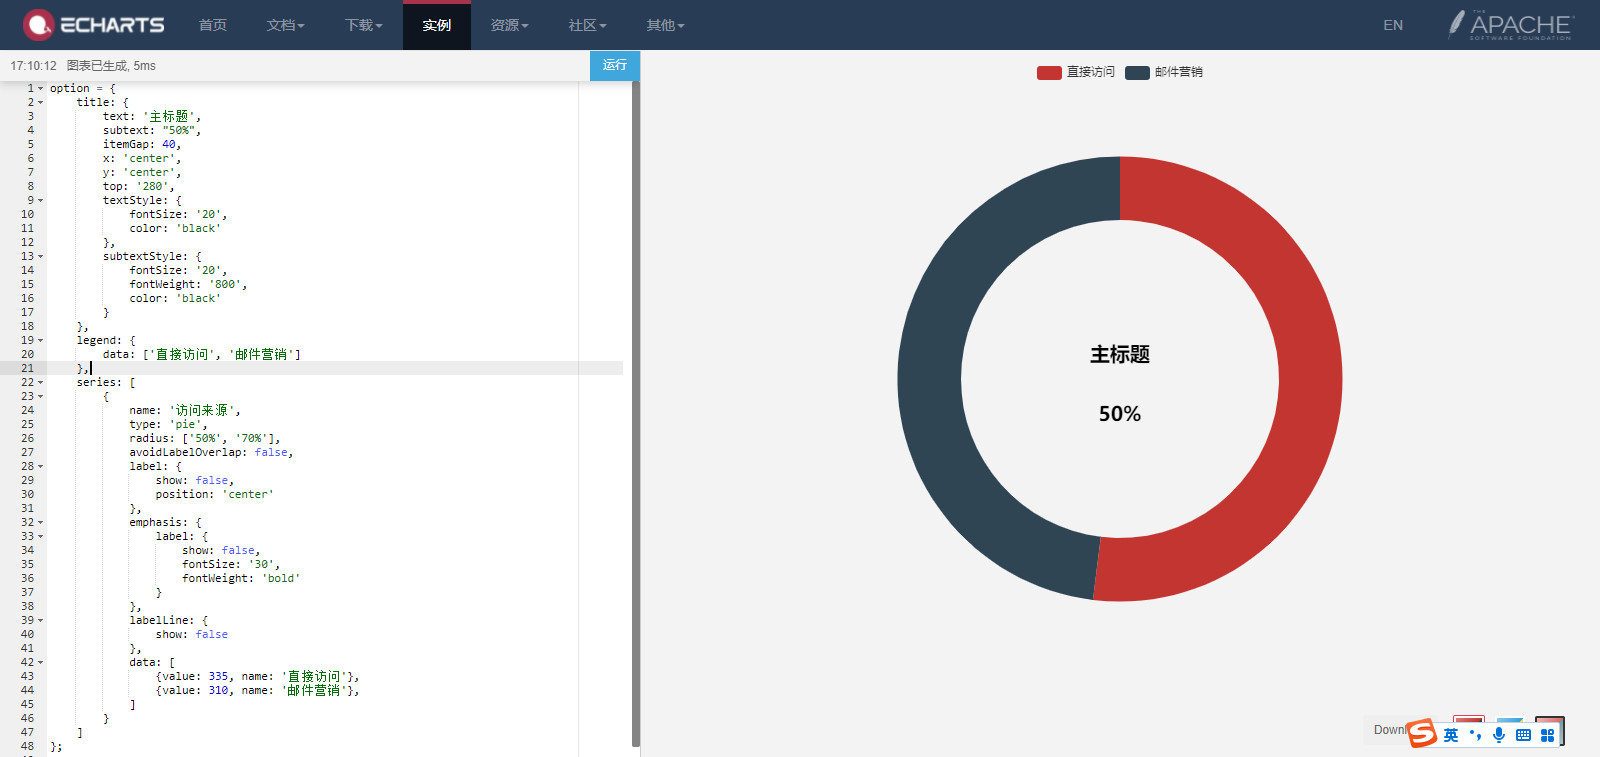Collapse the label block at line 28
Image resolution: width=1600 pixels, height=757 pixels.
coord(41,467)
